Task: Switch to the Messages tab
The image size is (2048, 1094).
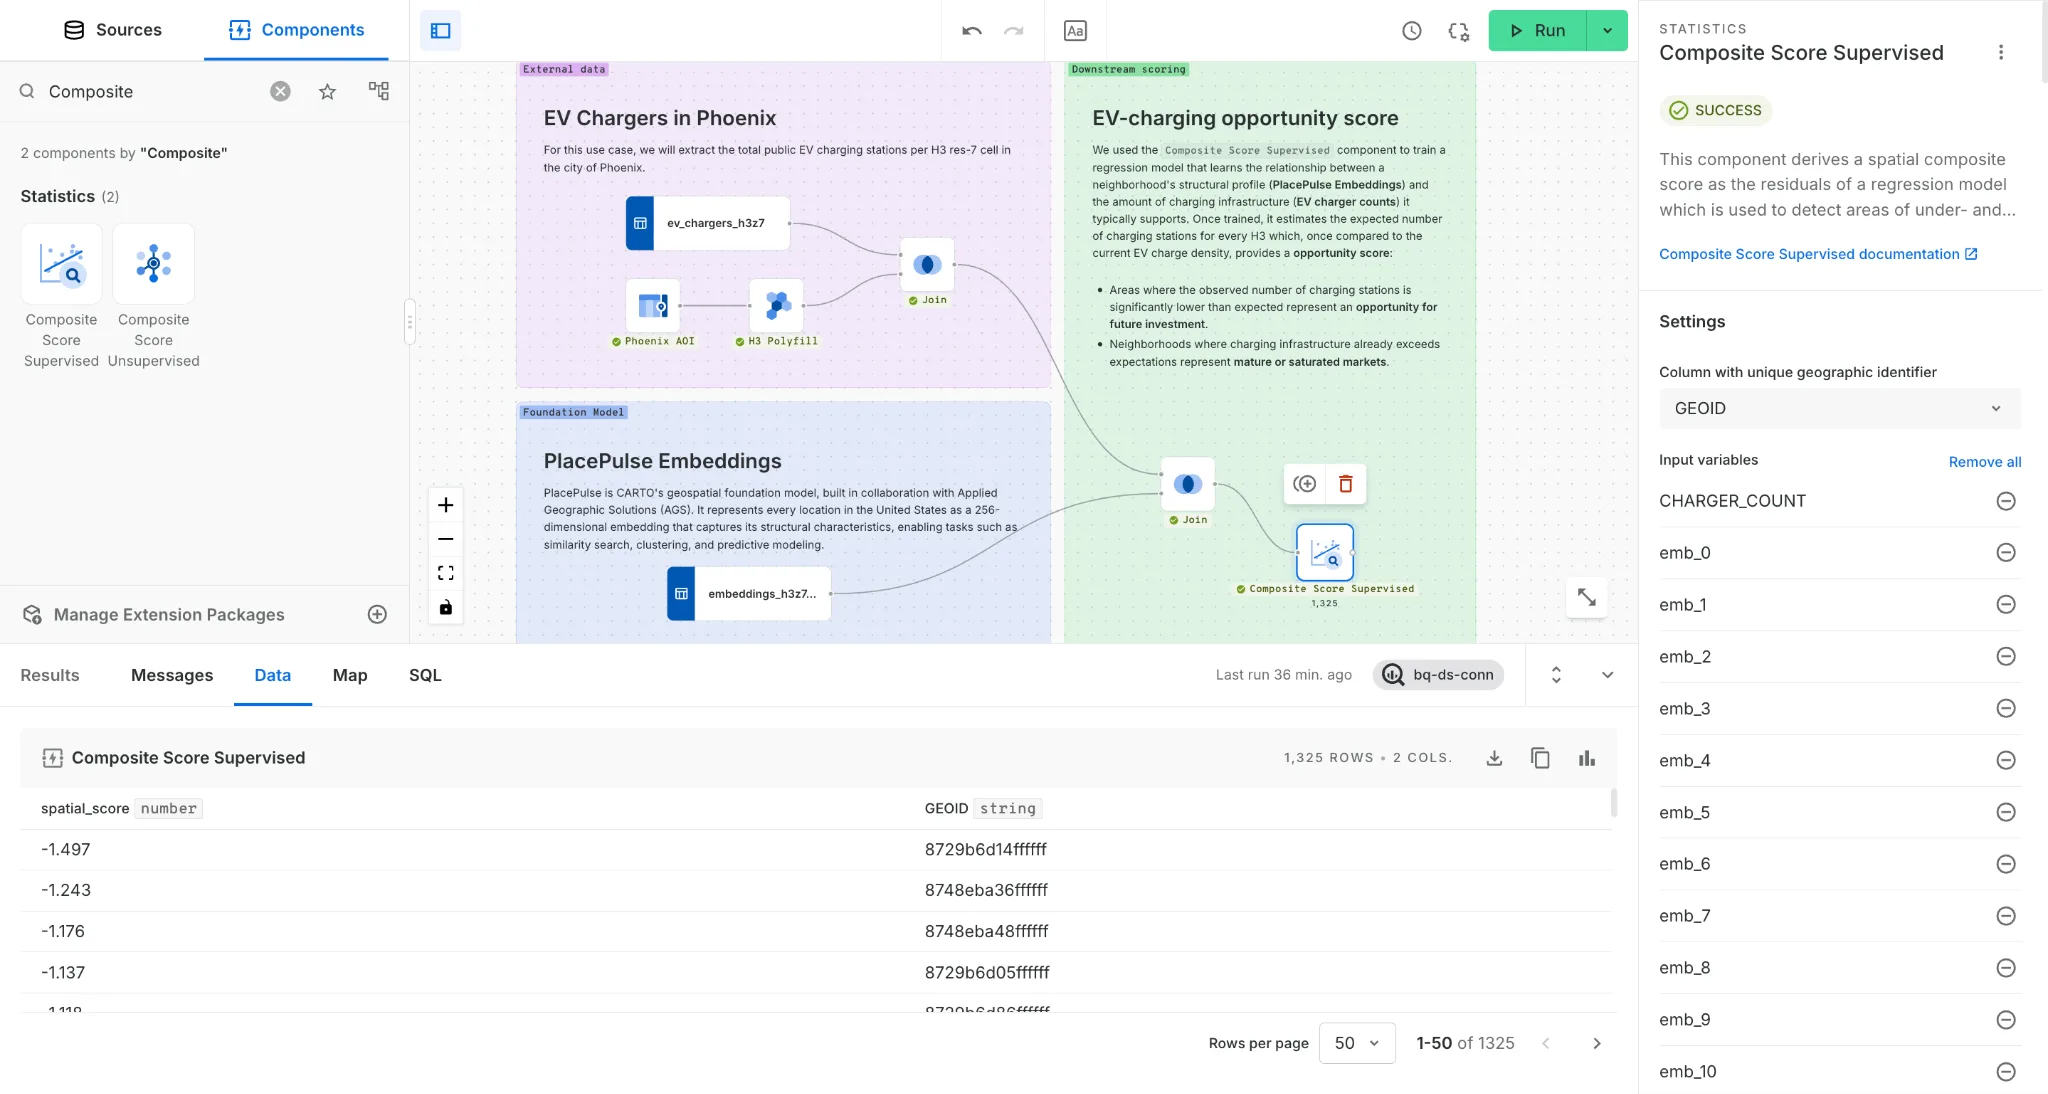Action: [172, 675]
